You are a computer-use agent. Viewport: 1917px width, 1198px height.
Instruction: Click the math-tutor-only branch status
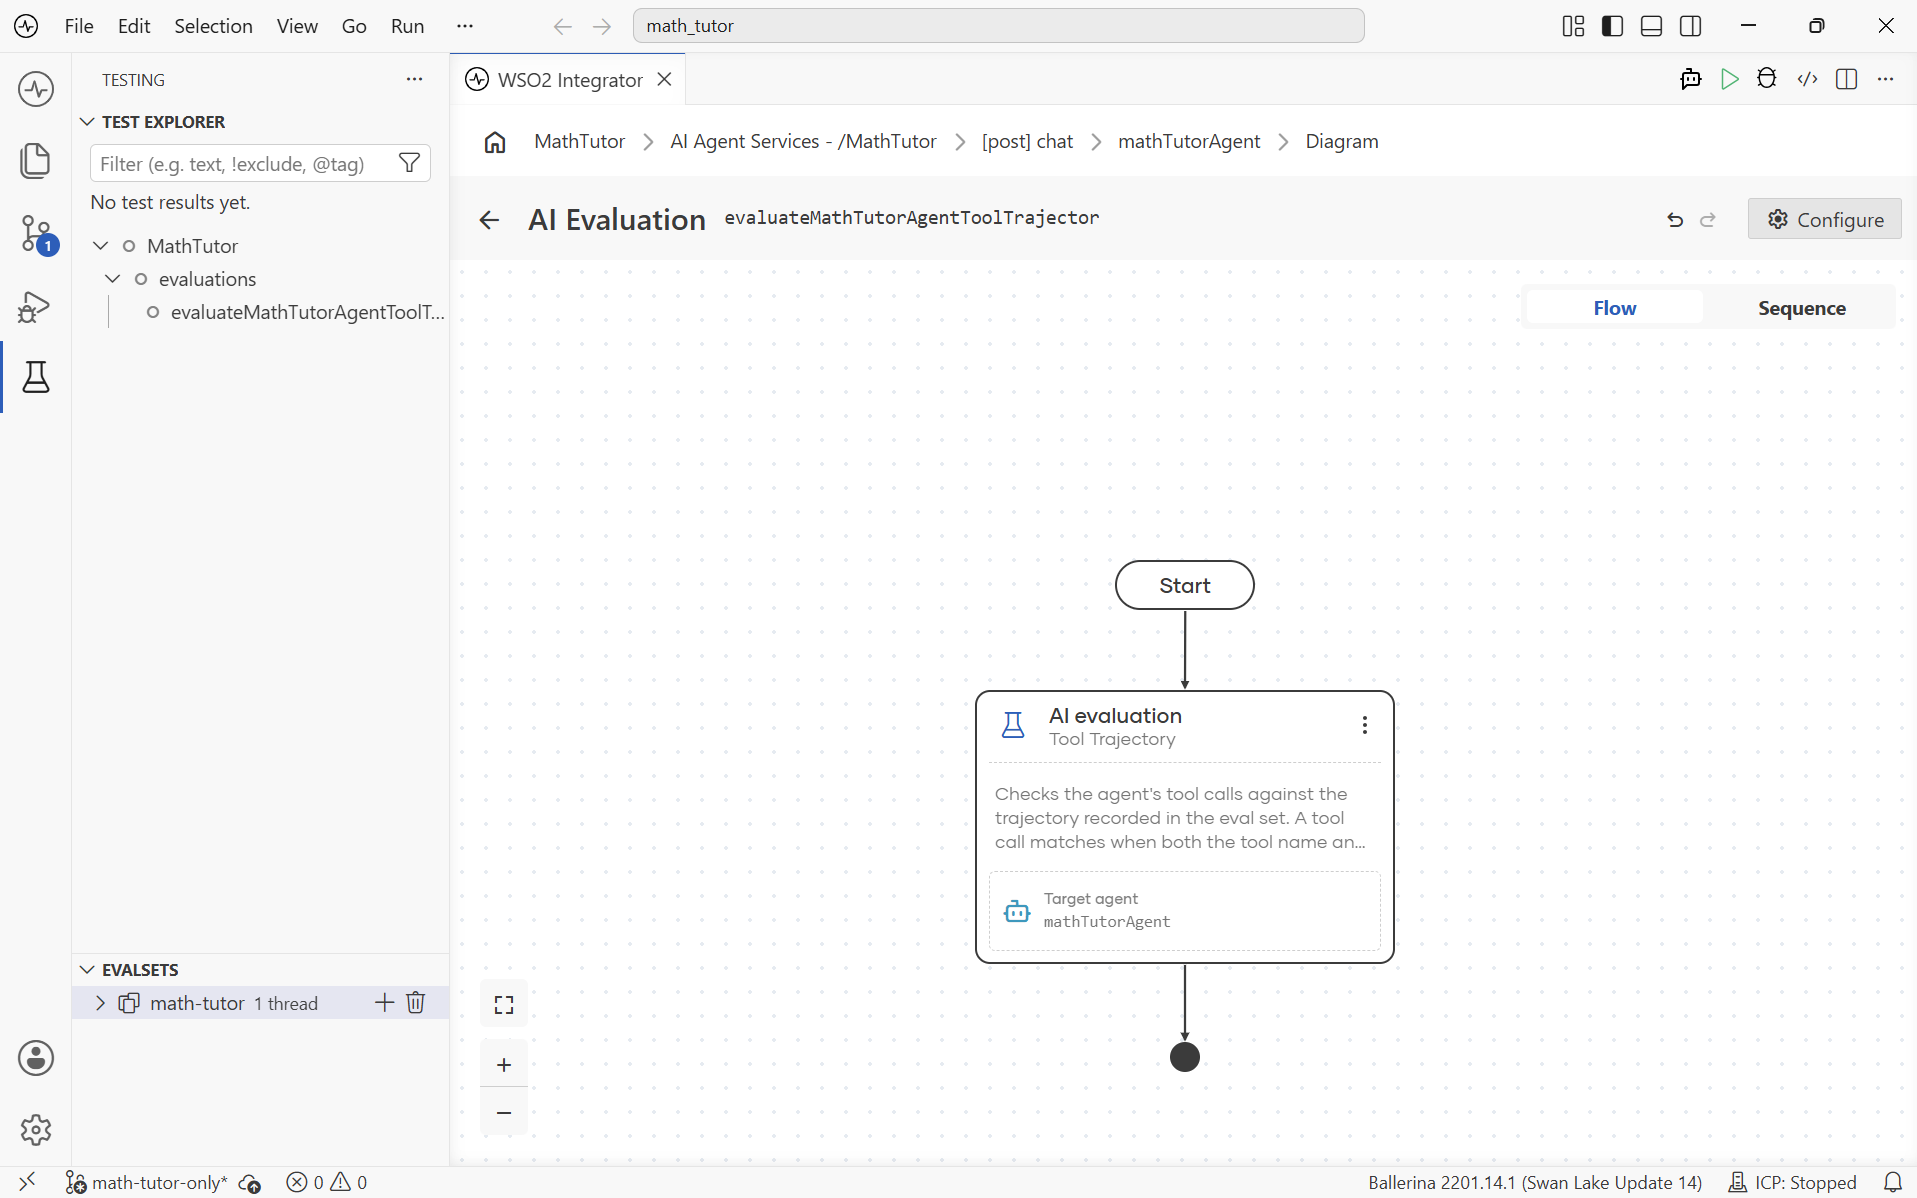tap(148, 1182)
